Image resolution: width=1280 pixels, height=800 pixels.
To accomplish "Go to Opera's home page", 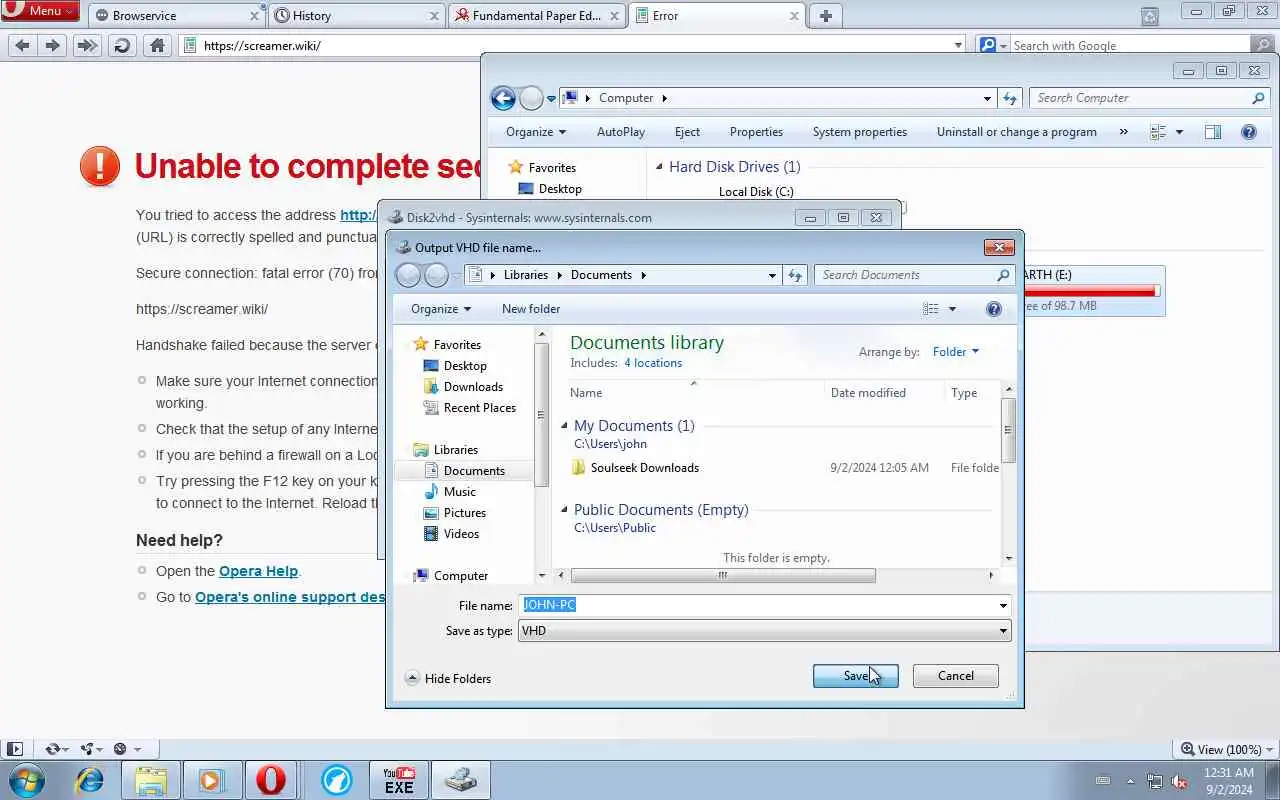I will point(157,45).
